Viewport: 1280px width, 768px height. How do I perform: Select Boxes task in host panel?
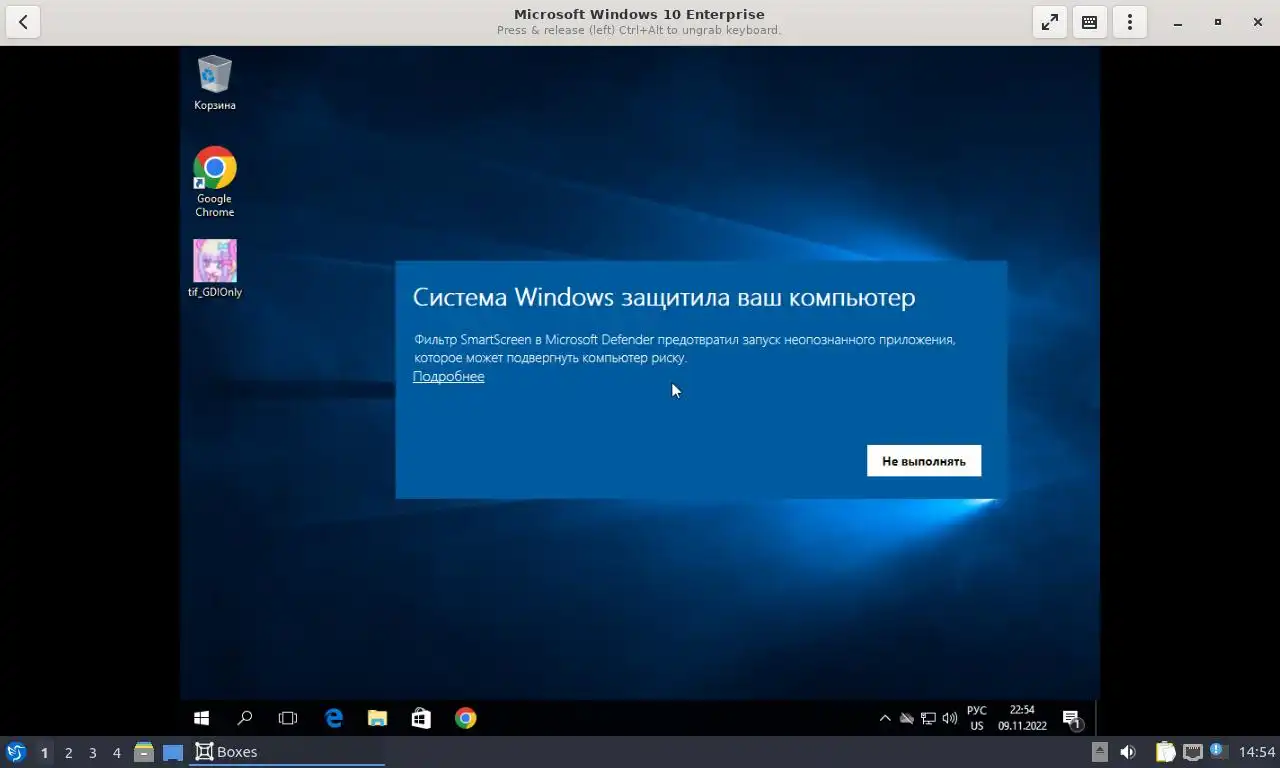pos(287,752)
